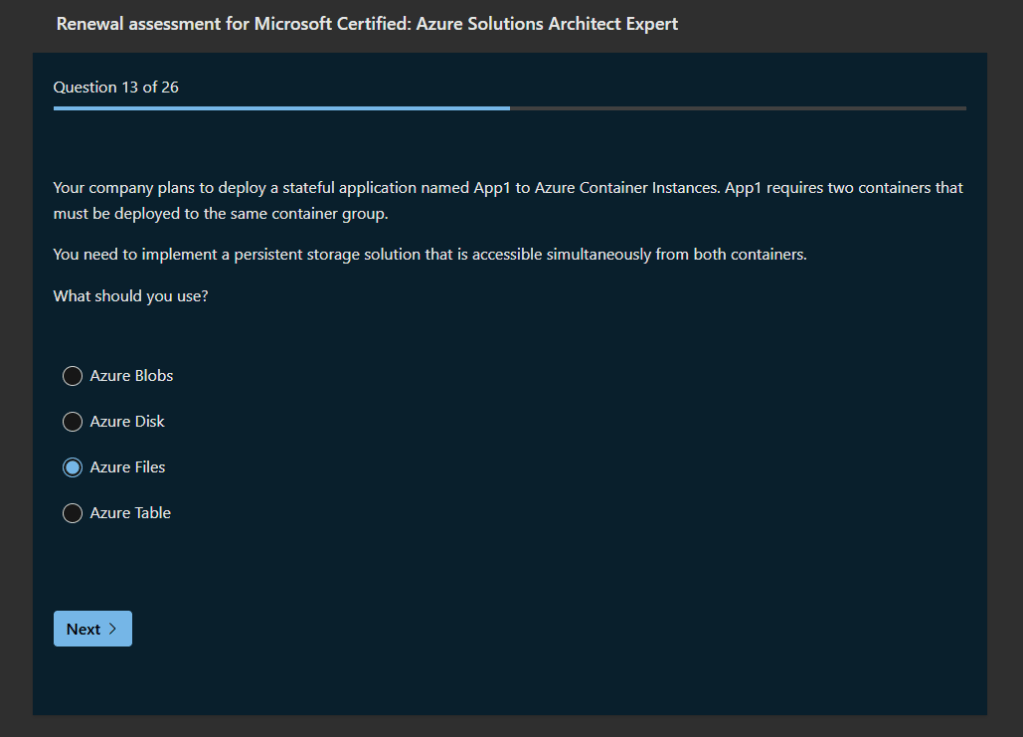This screenshot has width=1023, height=737.
Task: Select the Azure Blobs radio button
Action: coord(72,376)
